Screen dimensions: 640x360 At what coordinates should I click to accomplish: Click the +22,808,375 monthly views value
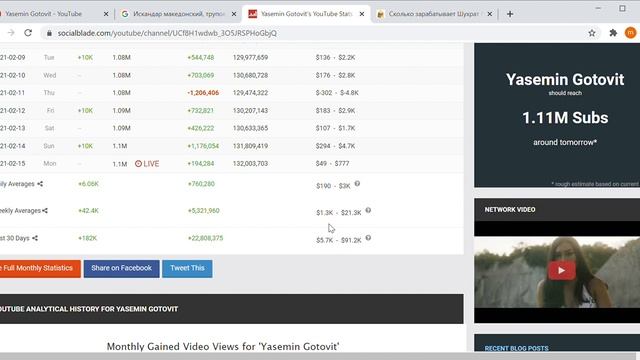[x=205, y=238]
